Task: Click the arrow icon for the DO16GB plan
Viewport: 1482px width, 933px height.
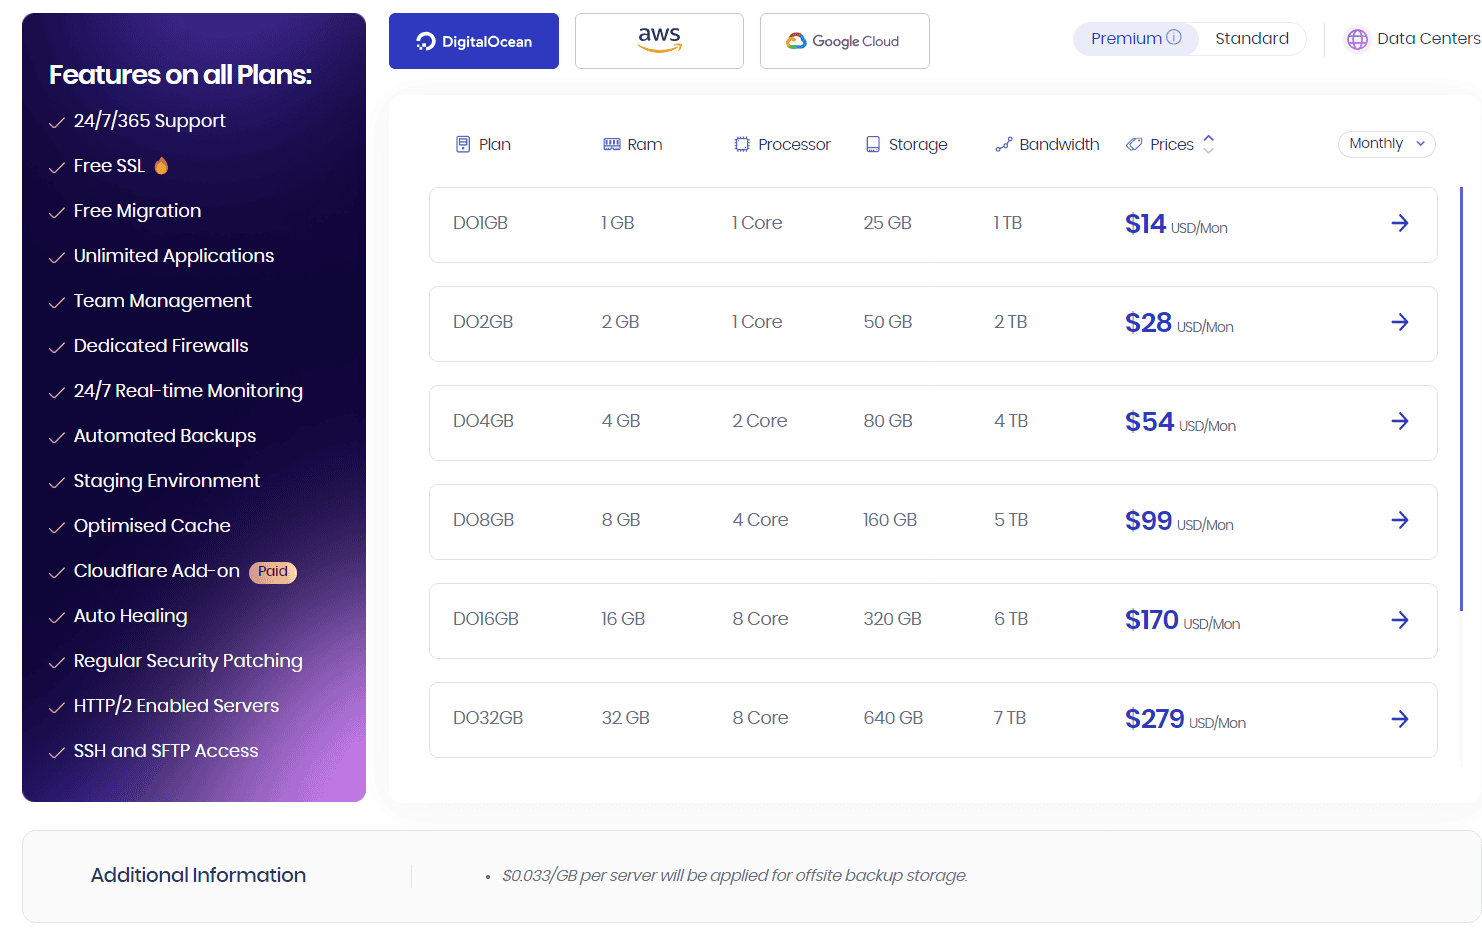Action: (x=1399, y=620)
